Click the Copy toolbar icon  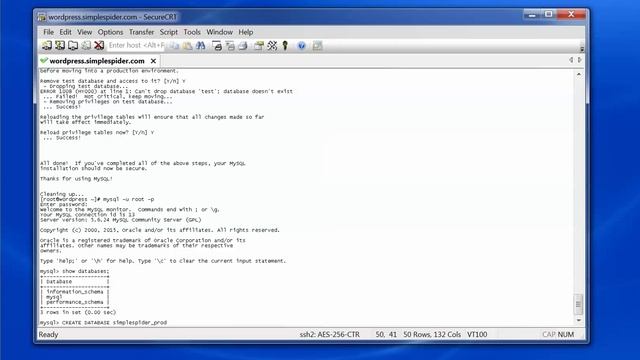(x=174, y=46)
